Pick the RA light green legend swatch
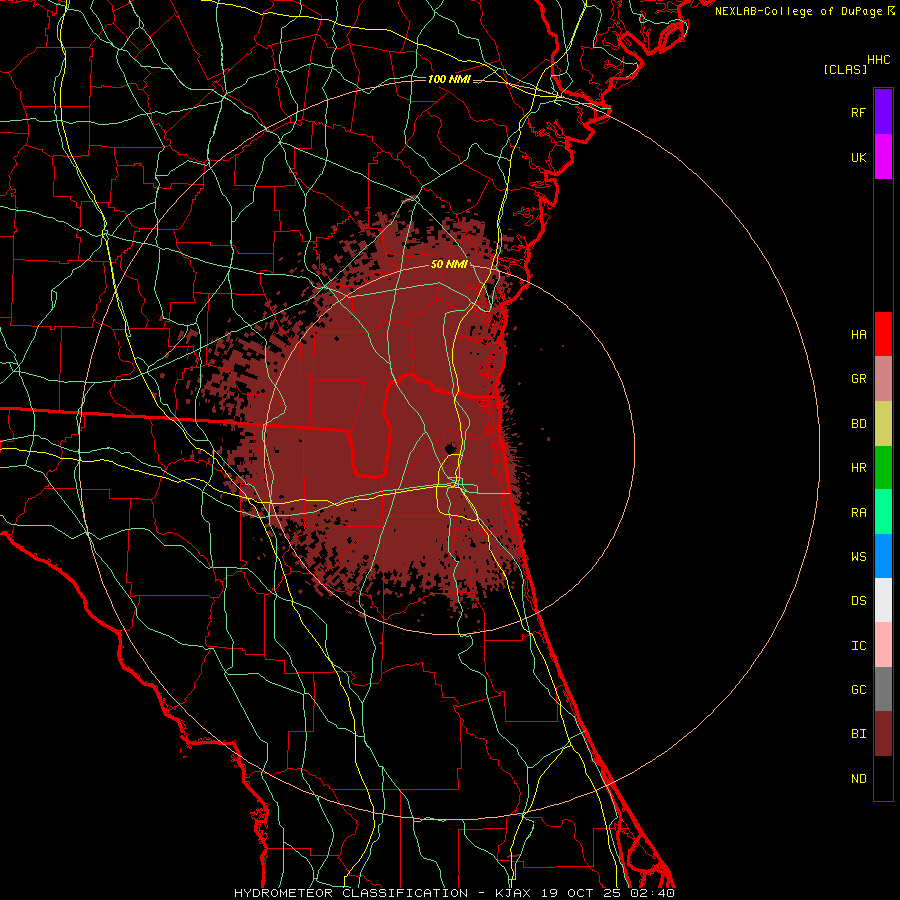Image resolution: width=900 pixels, height=900 pixels. coord(883,512)
